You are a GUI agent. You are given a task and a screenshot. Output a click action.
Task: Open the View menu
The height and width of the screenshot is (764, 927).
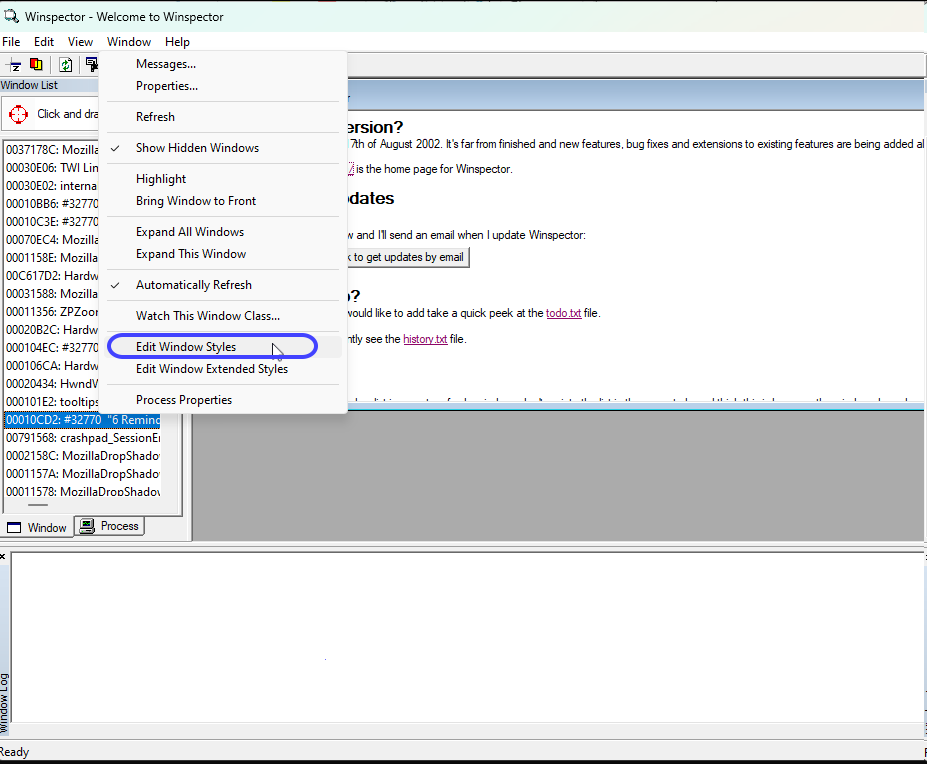[x=80, y=42]
